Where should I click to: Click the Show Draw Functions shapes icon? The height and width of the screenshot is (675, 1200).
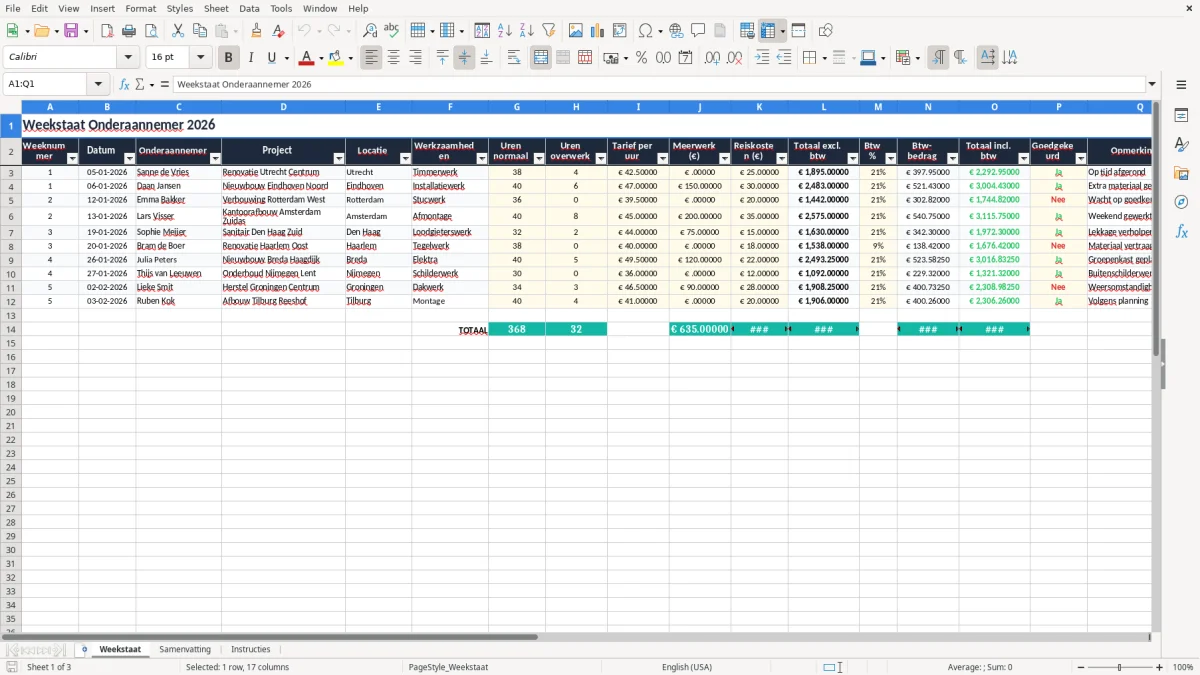click(x=825, y=31)
